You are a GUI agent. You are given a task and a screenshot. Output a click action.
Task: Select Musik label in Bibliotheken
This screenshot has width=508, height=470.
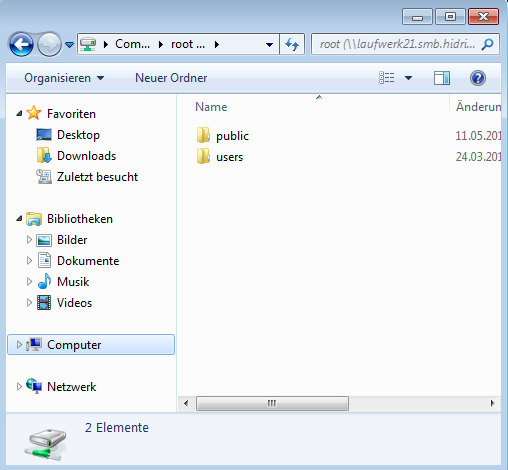(x=73, y=282)
